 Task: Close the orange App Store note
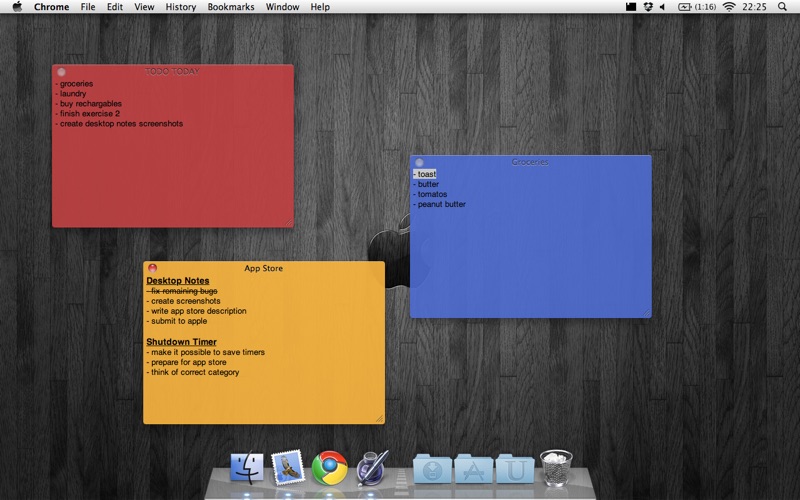click(152, 268)
